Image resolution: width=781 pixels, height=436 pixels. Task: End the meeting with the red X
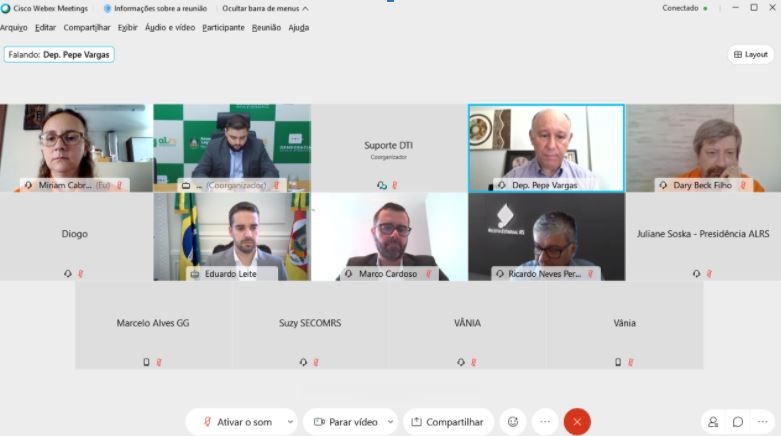coord(577,422)
